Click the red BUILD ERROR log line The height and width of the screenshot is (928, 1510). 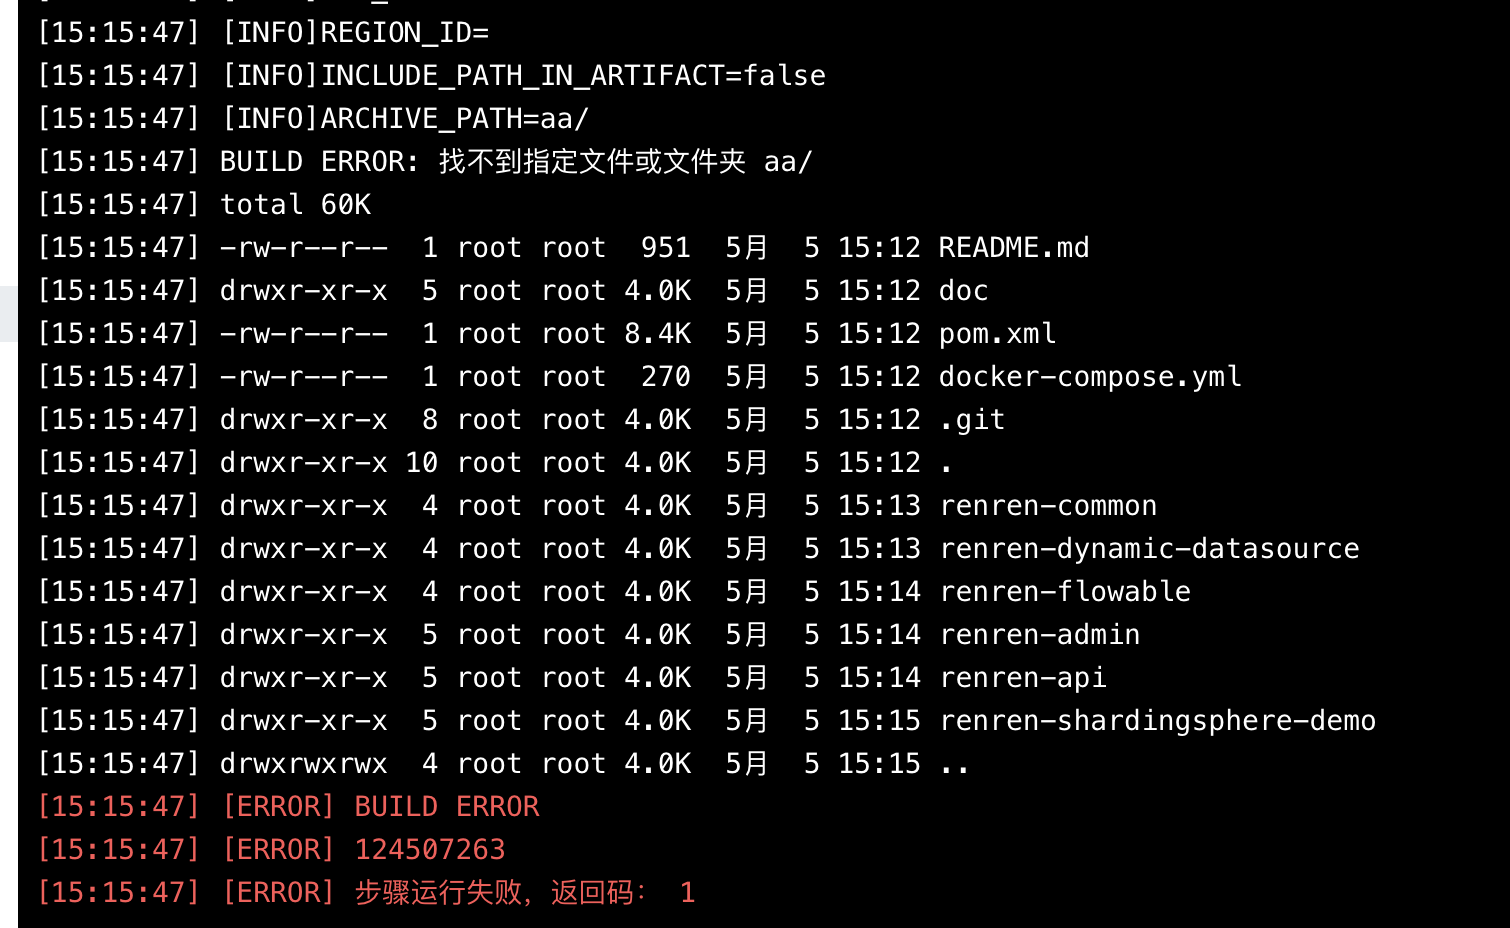288,806
